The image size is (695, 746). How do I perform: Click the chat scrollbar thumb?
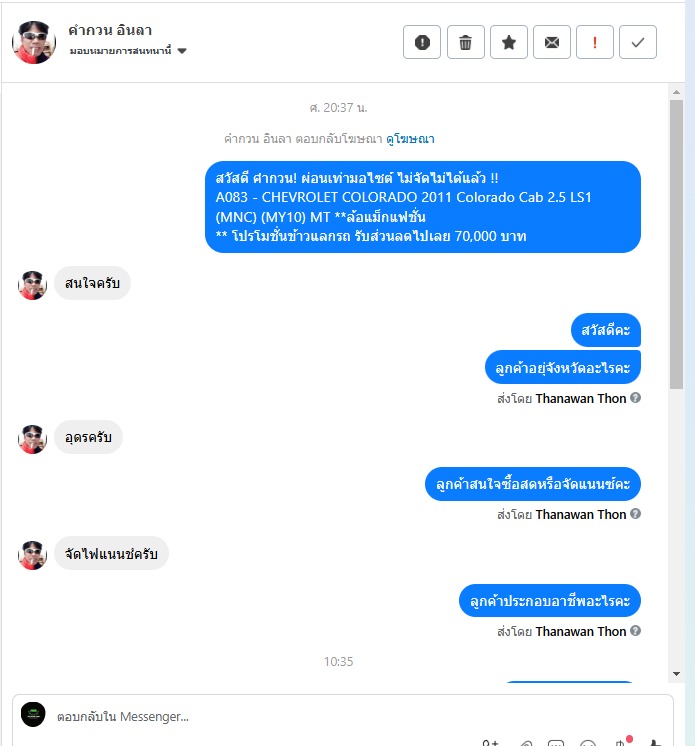(x=676, y=245)
